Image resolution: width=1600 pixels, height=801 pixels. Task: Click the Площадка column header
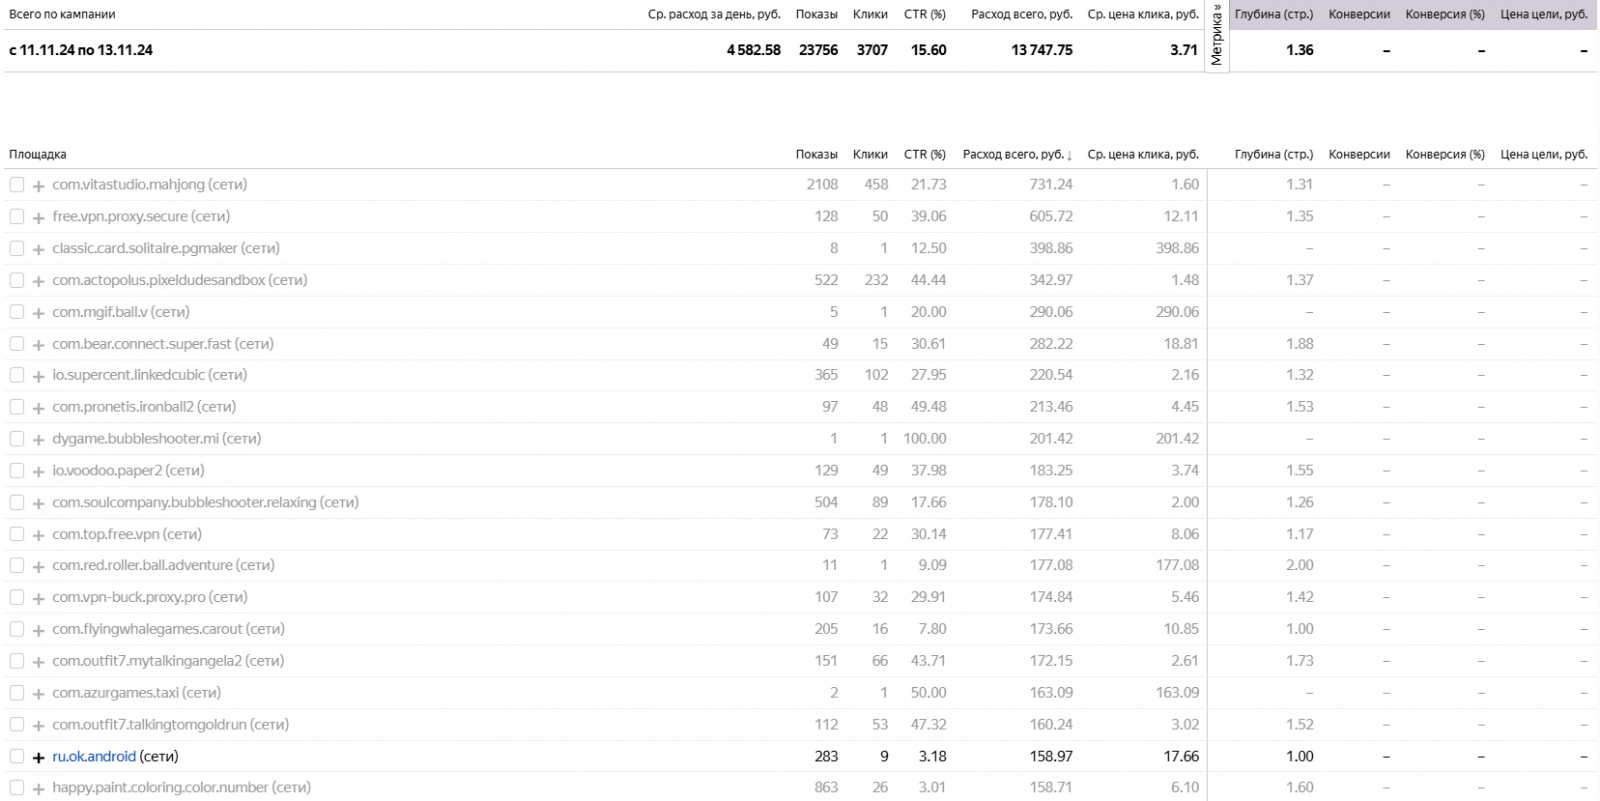[38, 154]
